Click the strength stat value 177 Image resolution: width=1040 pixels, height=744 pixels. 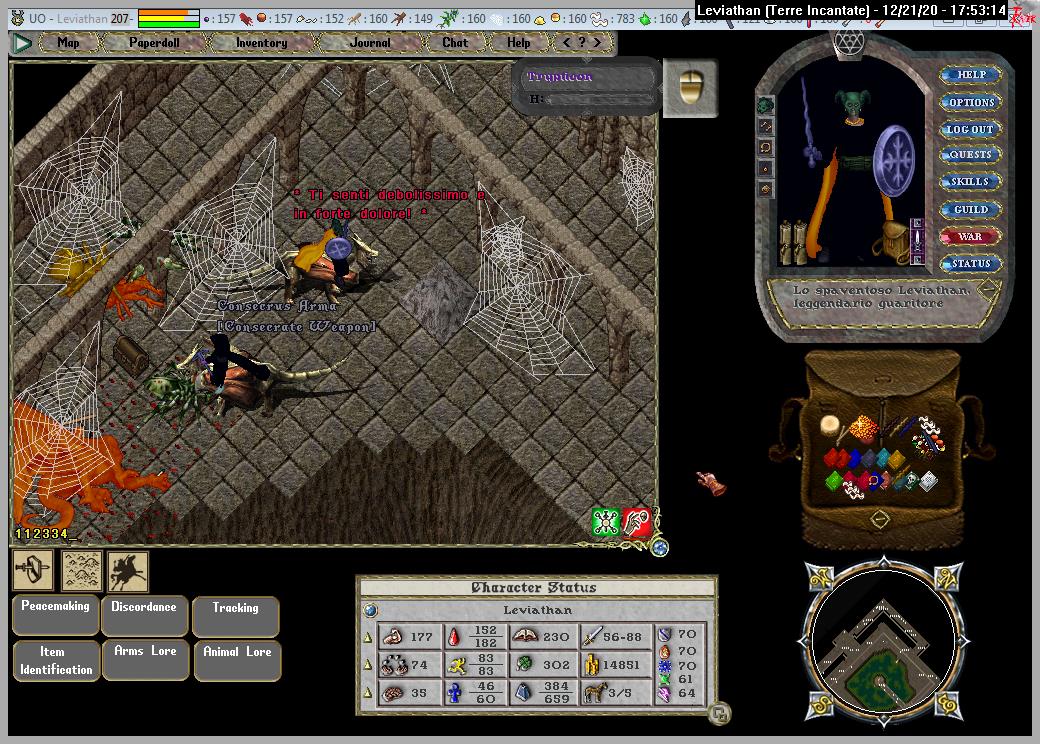coord(421,637)
